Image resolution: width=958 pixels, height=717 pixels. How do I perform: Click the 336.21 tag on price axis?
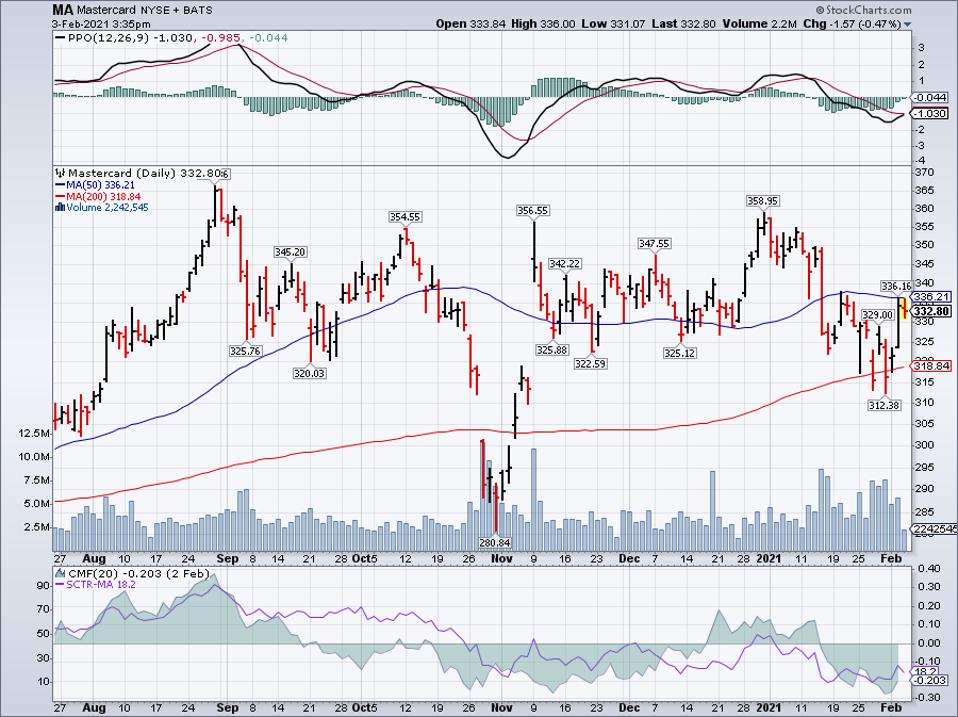[x=931, y=297]
